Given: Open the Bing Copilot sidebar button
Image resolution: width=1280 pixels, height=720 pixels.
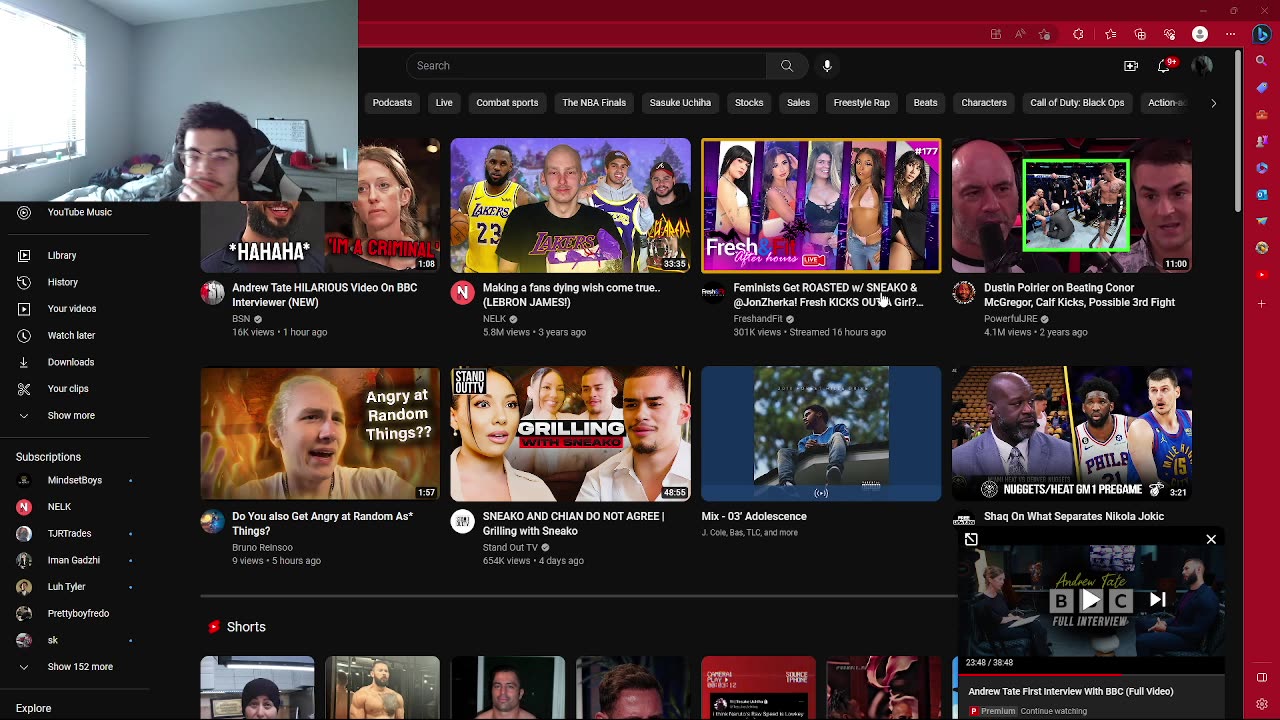Looking at the screenshot, I should pyautogui.click(x=1262, y=34).
